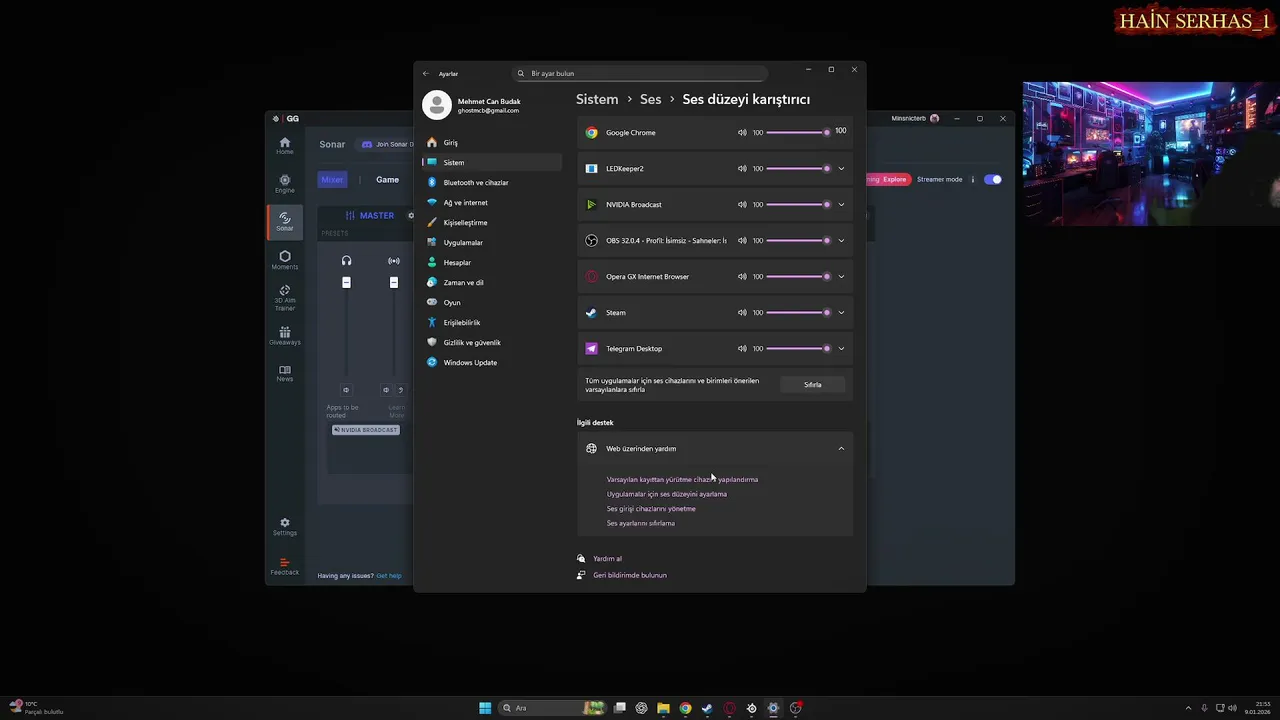
Task: Open Ses ayarlarını sıfırlama link
Action: tap(641, 523)
